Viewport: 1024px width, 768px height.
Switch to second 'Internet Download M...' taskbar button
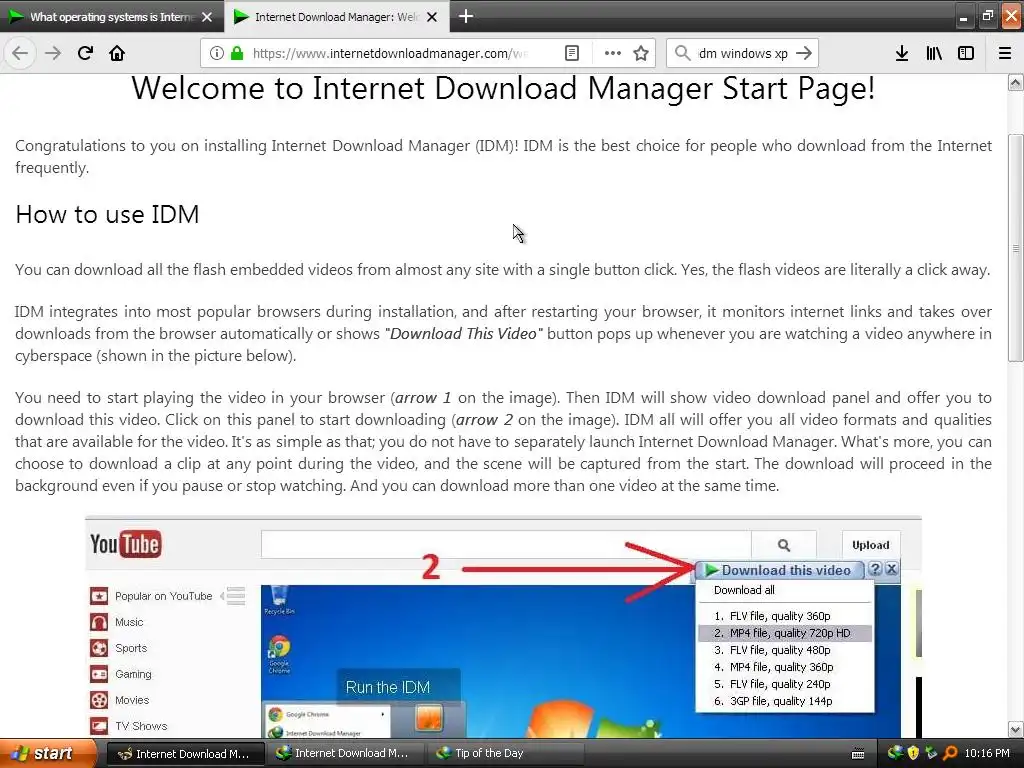345,754
